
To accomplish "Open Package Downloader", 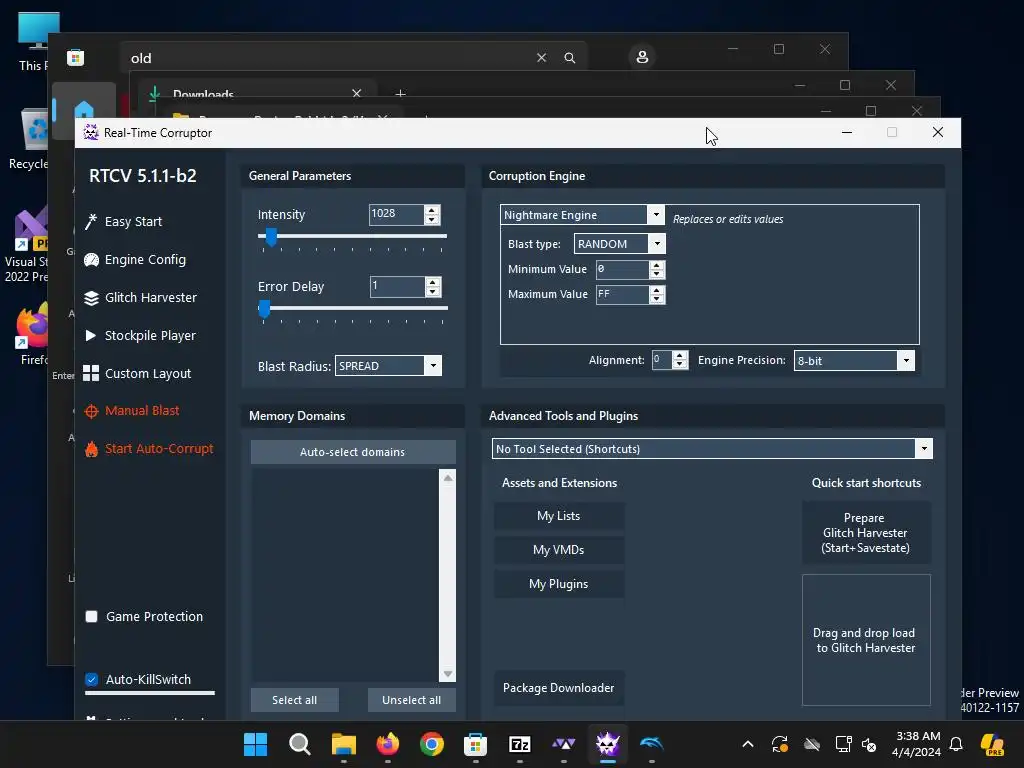I will [x=559, y=688].
